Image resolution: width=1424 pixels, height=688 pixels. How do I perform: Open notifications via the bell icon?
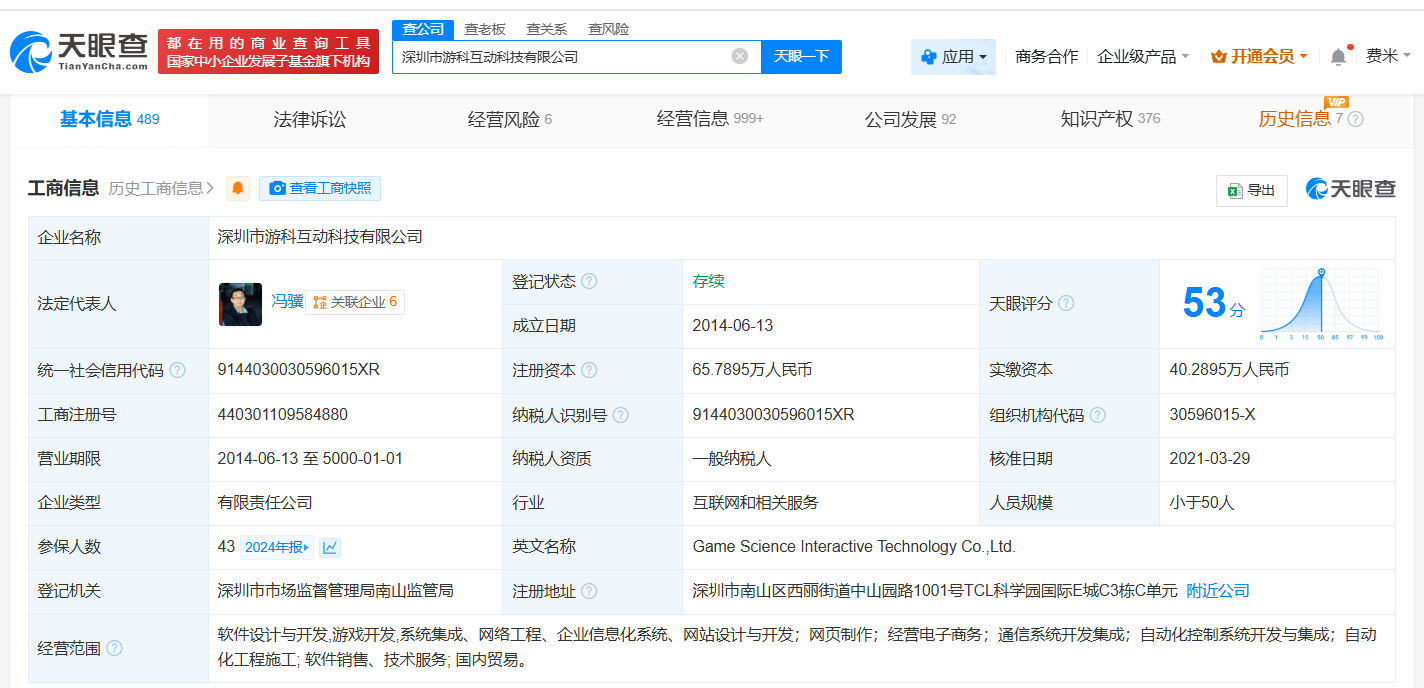coord(1337,57)
